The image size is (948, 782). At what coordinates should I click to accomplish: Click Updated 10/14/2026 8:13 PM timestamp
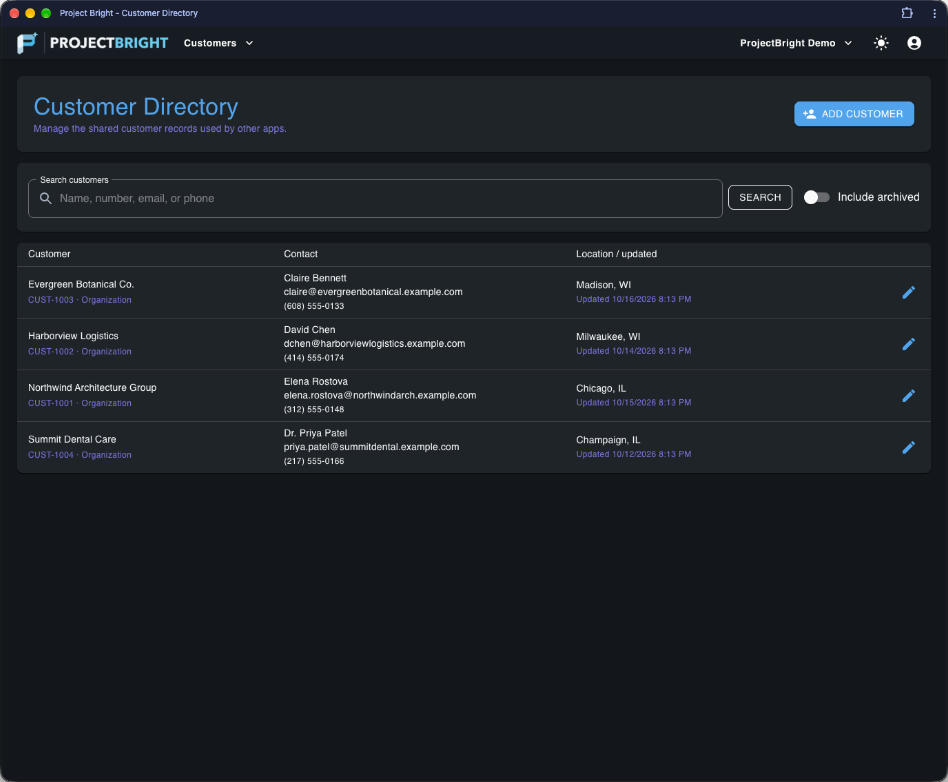point(634,351)
